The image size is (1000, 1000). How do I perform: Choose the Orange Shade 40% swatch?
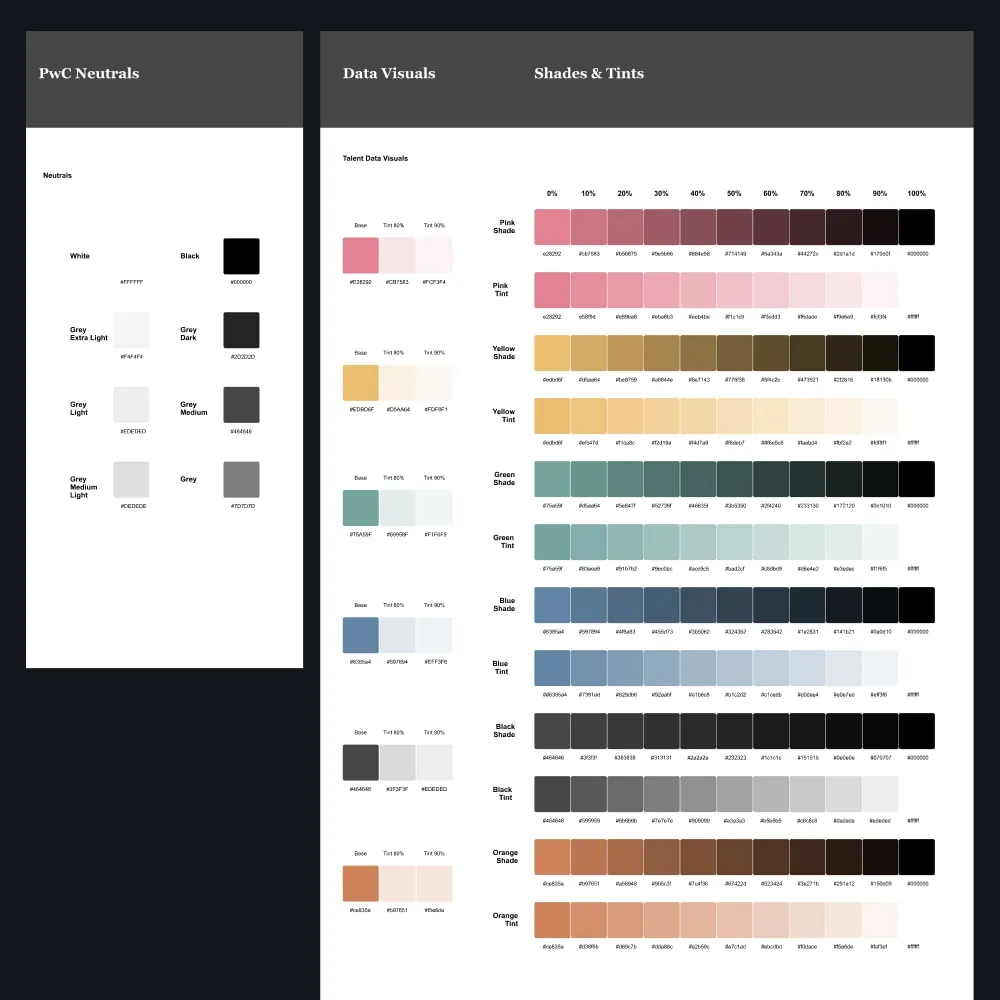(698, 857)
